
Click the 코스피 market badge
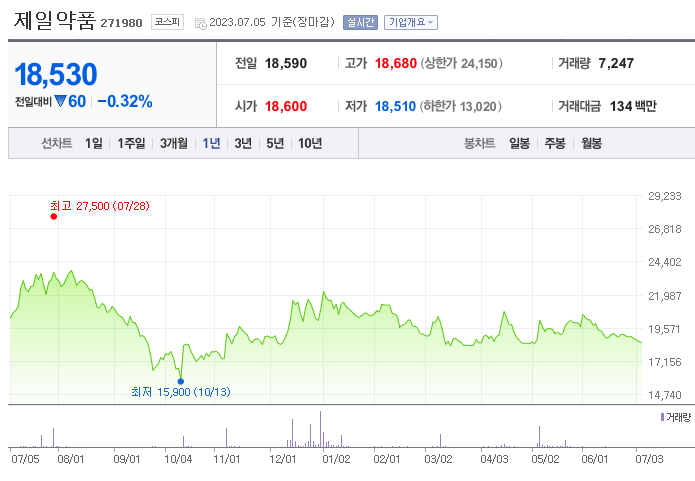coord(167,22)
